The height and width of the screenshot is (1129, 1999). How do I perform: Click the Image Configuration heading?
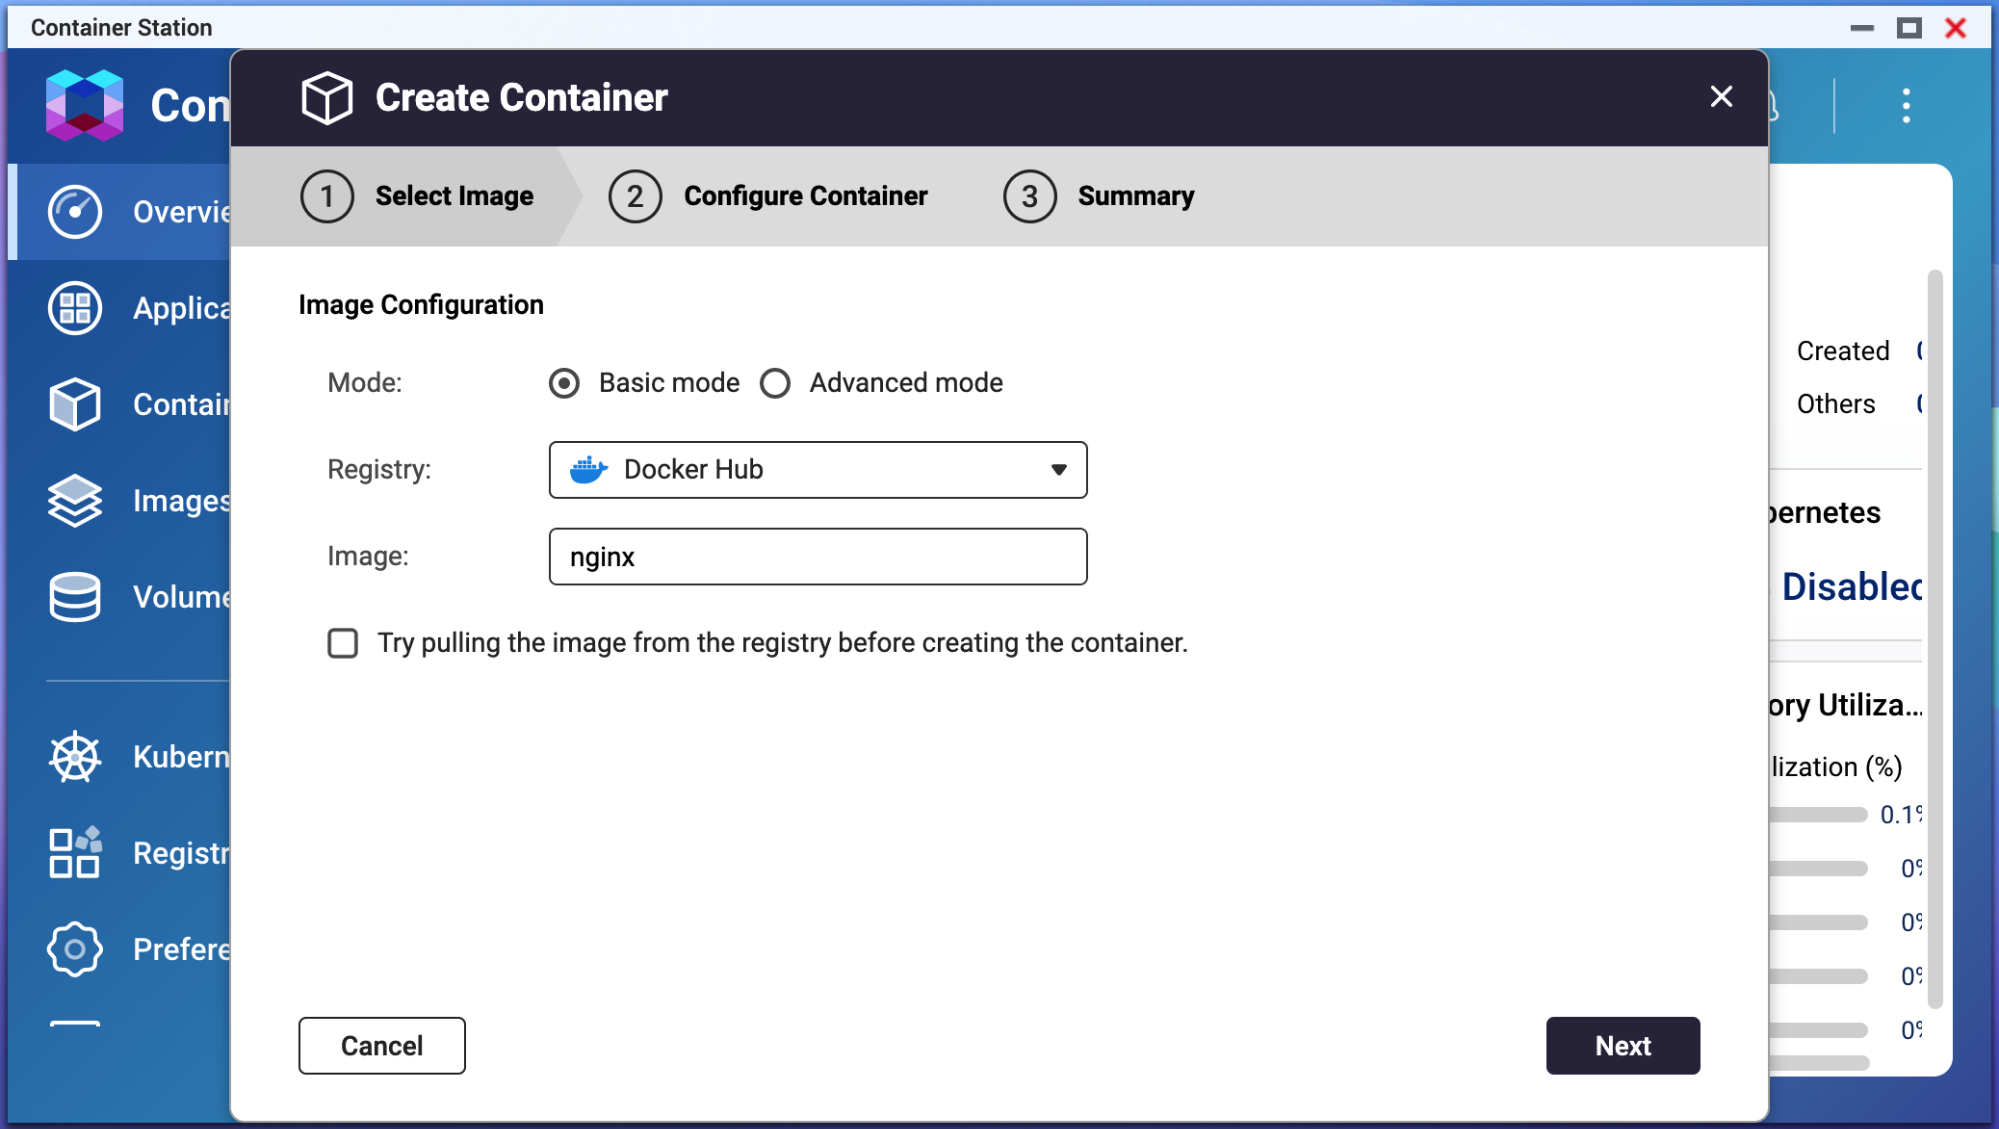point(421,305)
